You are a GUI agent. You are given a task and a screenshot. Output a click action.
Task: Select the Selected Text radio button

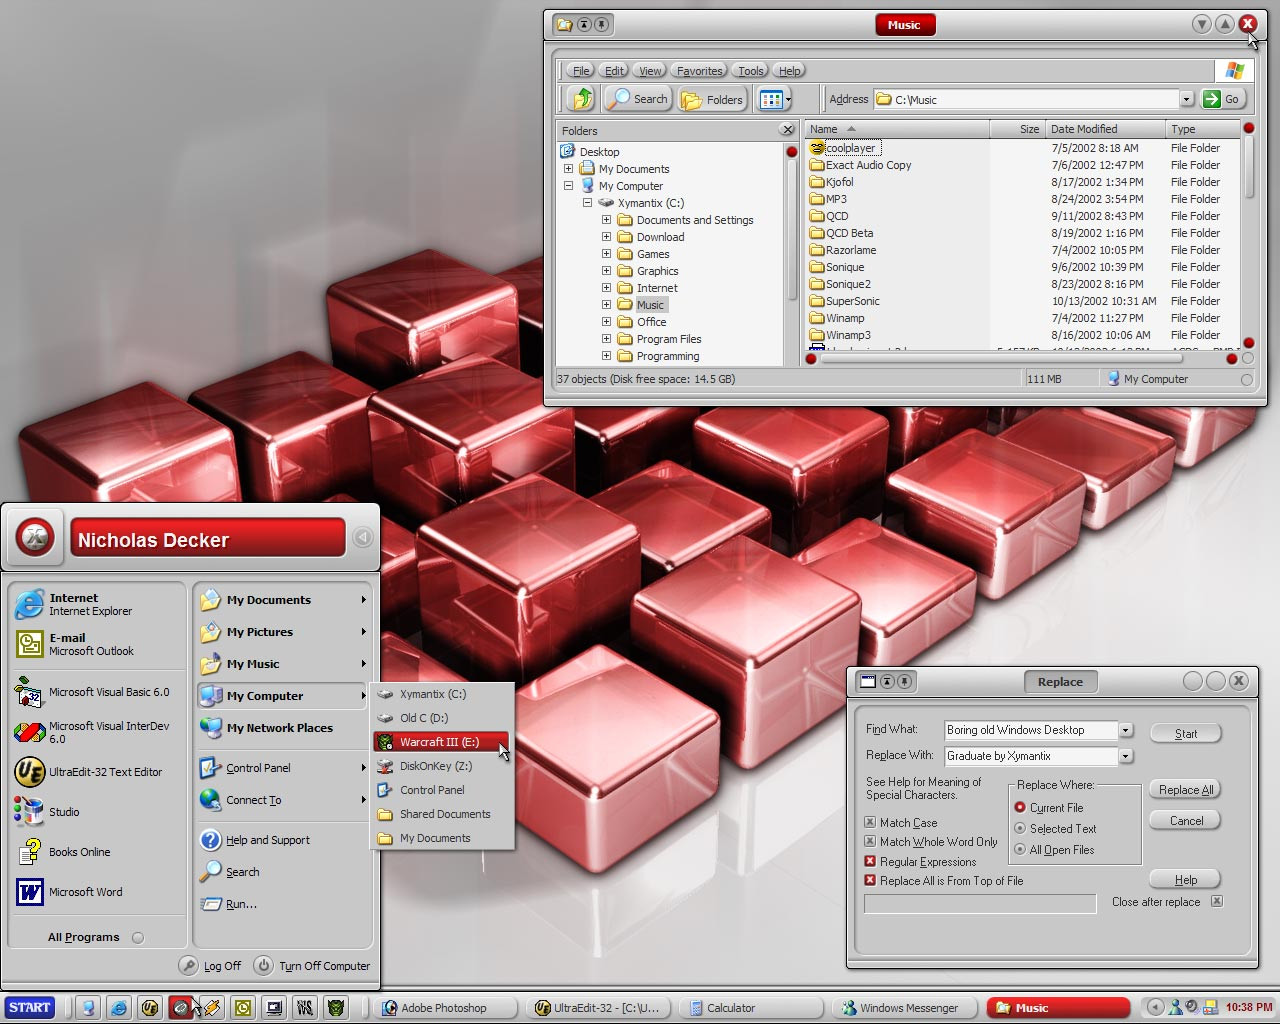tap(1020, 829)
